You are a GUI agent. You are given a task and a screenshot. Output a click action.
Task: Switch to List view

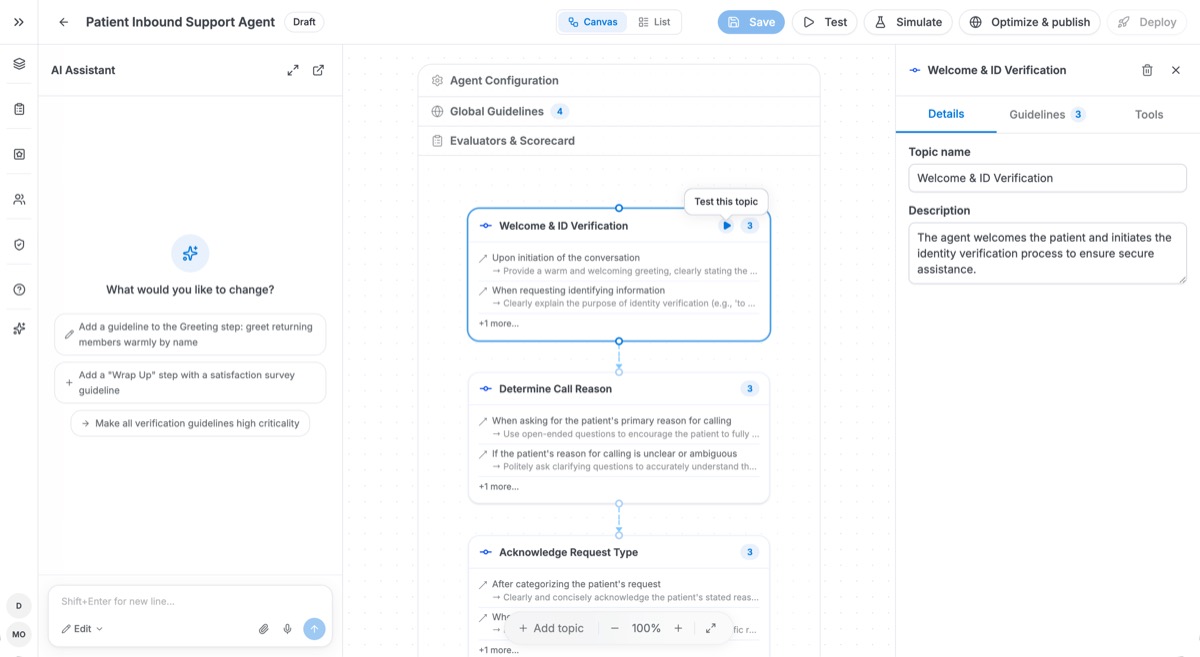point(654,22)
